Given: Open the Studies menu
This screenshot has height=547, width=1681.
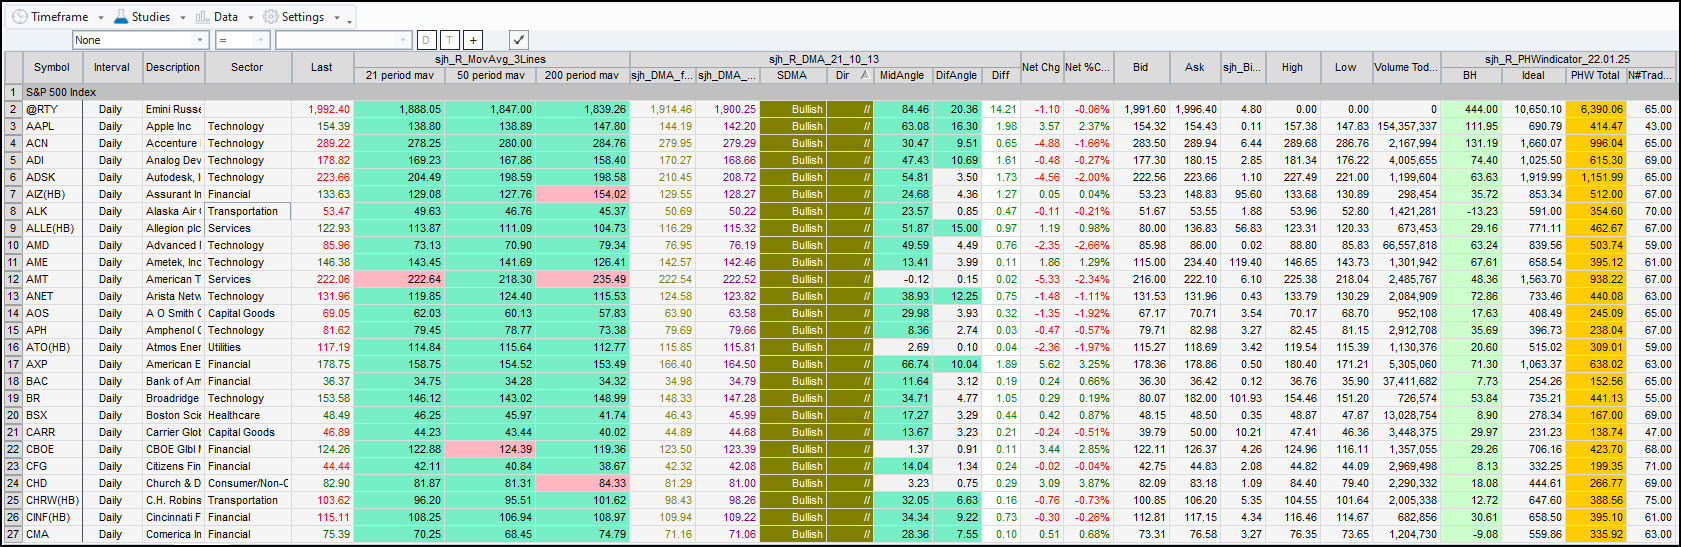Looking at the screenshot, I should click(x=141, y=17).
